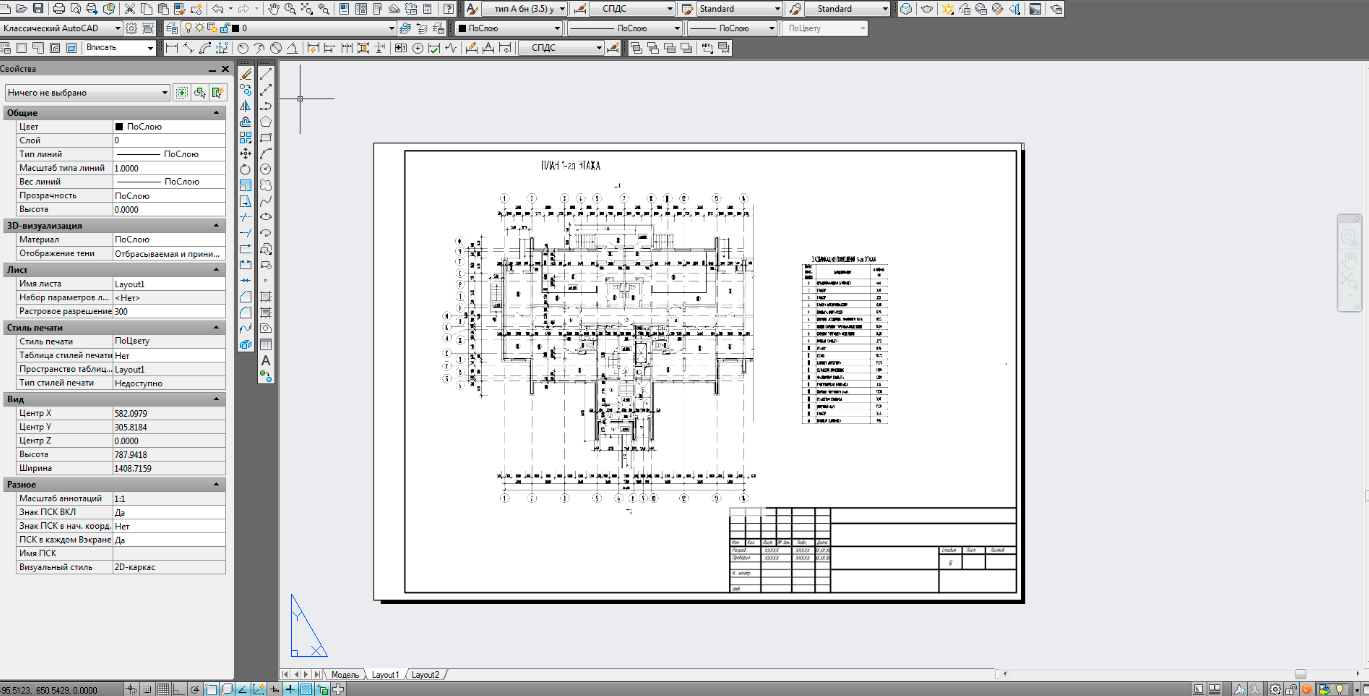1369x696 pixels.
Task: Collapse the 'Общие' properties section
Action: tap(217, 113)
